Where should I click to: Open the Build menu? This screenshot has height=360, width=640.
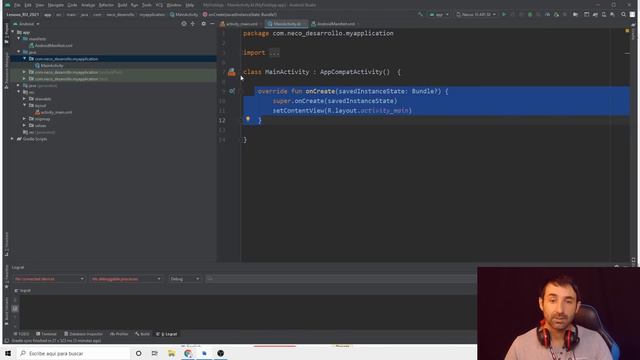coord(122,5)
